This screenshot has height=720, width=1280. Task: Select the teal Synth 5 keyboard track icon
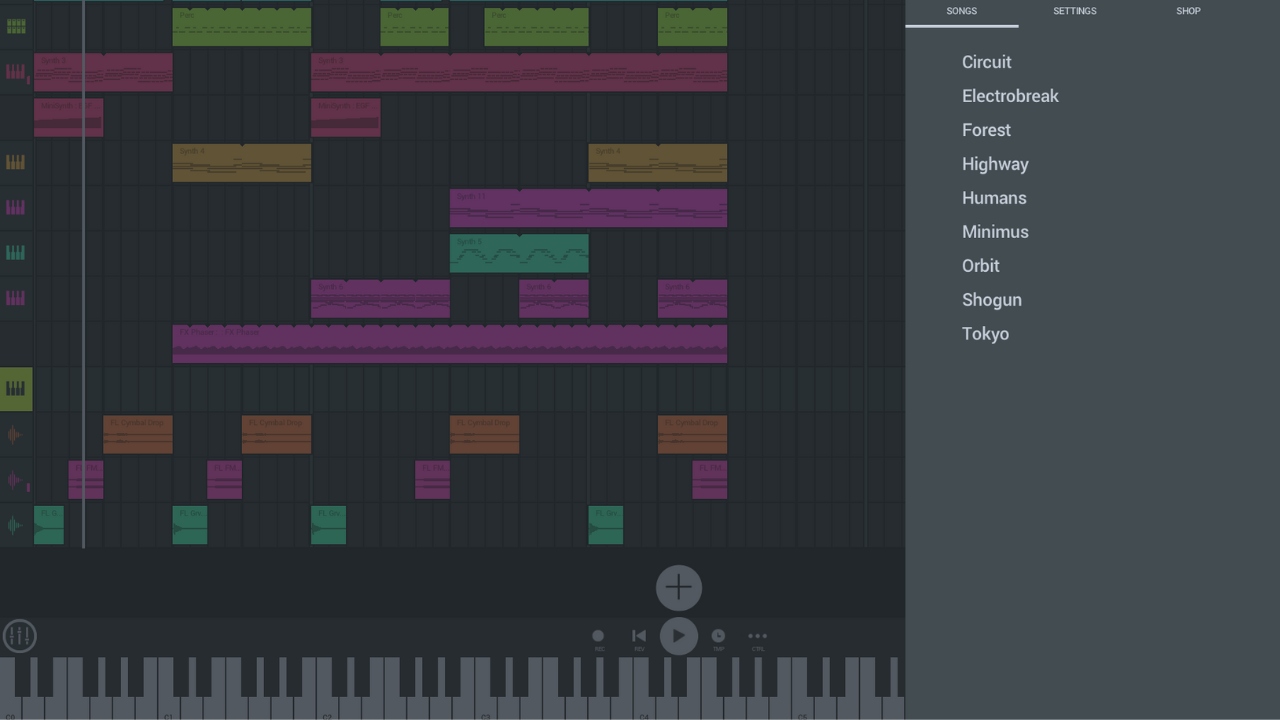coord(16,253)
